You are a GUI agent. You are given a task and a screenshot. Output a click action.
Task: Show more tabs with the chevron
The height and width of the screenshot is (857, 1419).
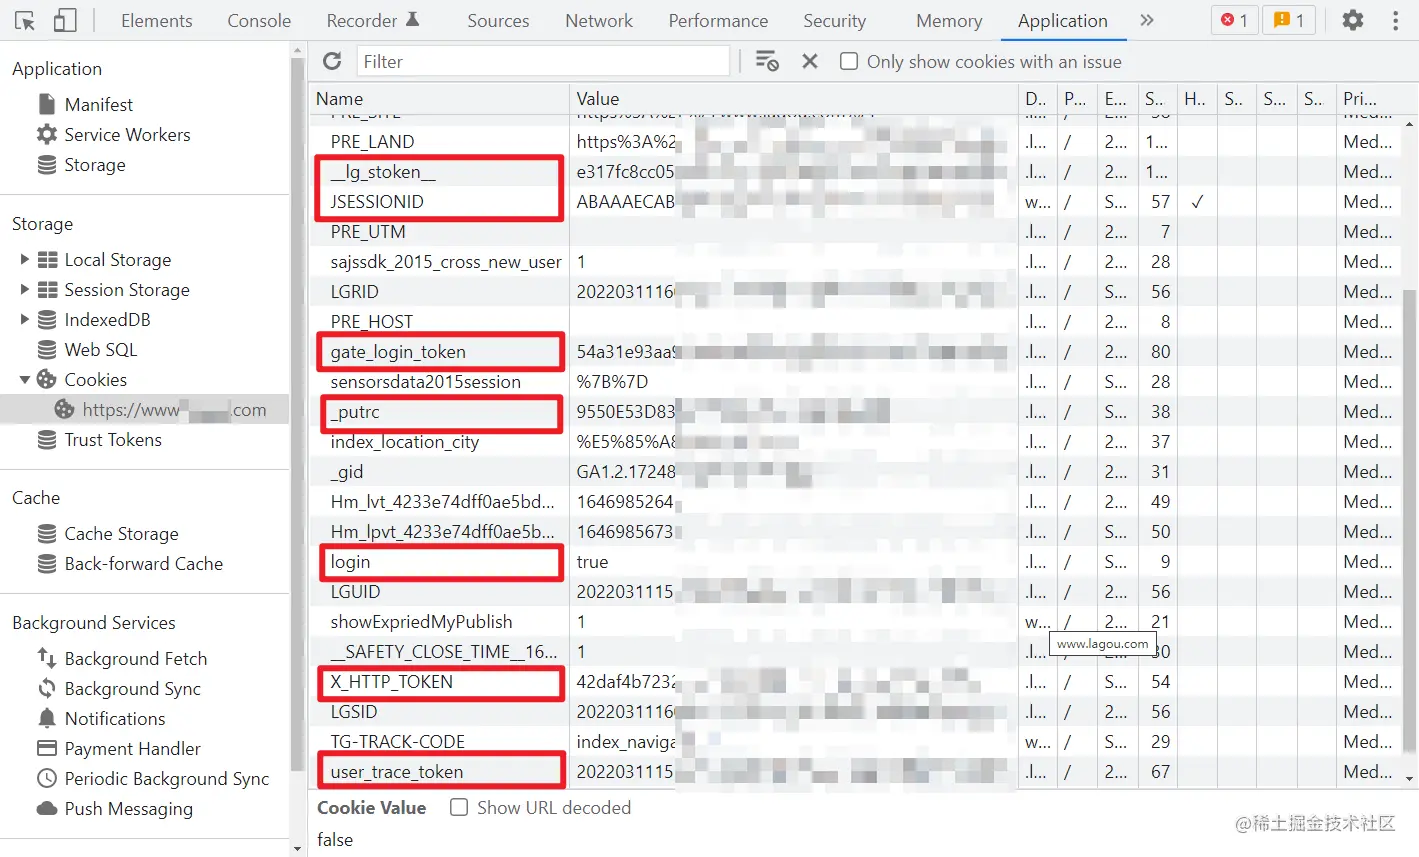1147,20
